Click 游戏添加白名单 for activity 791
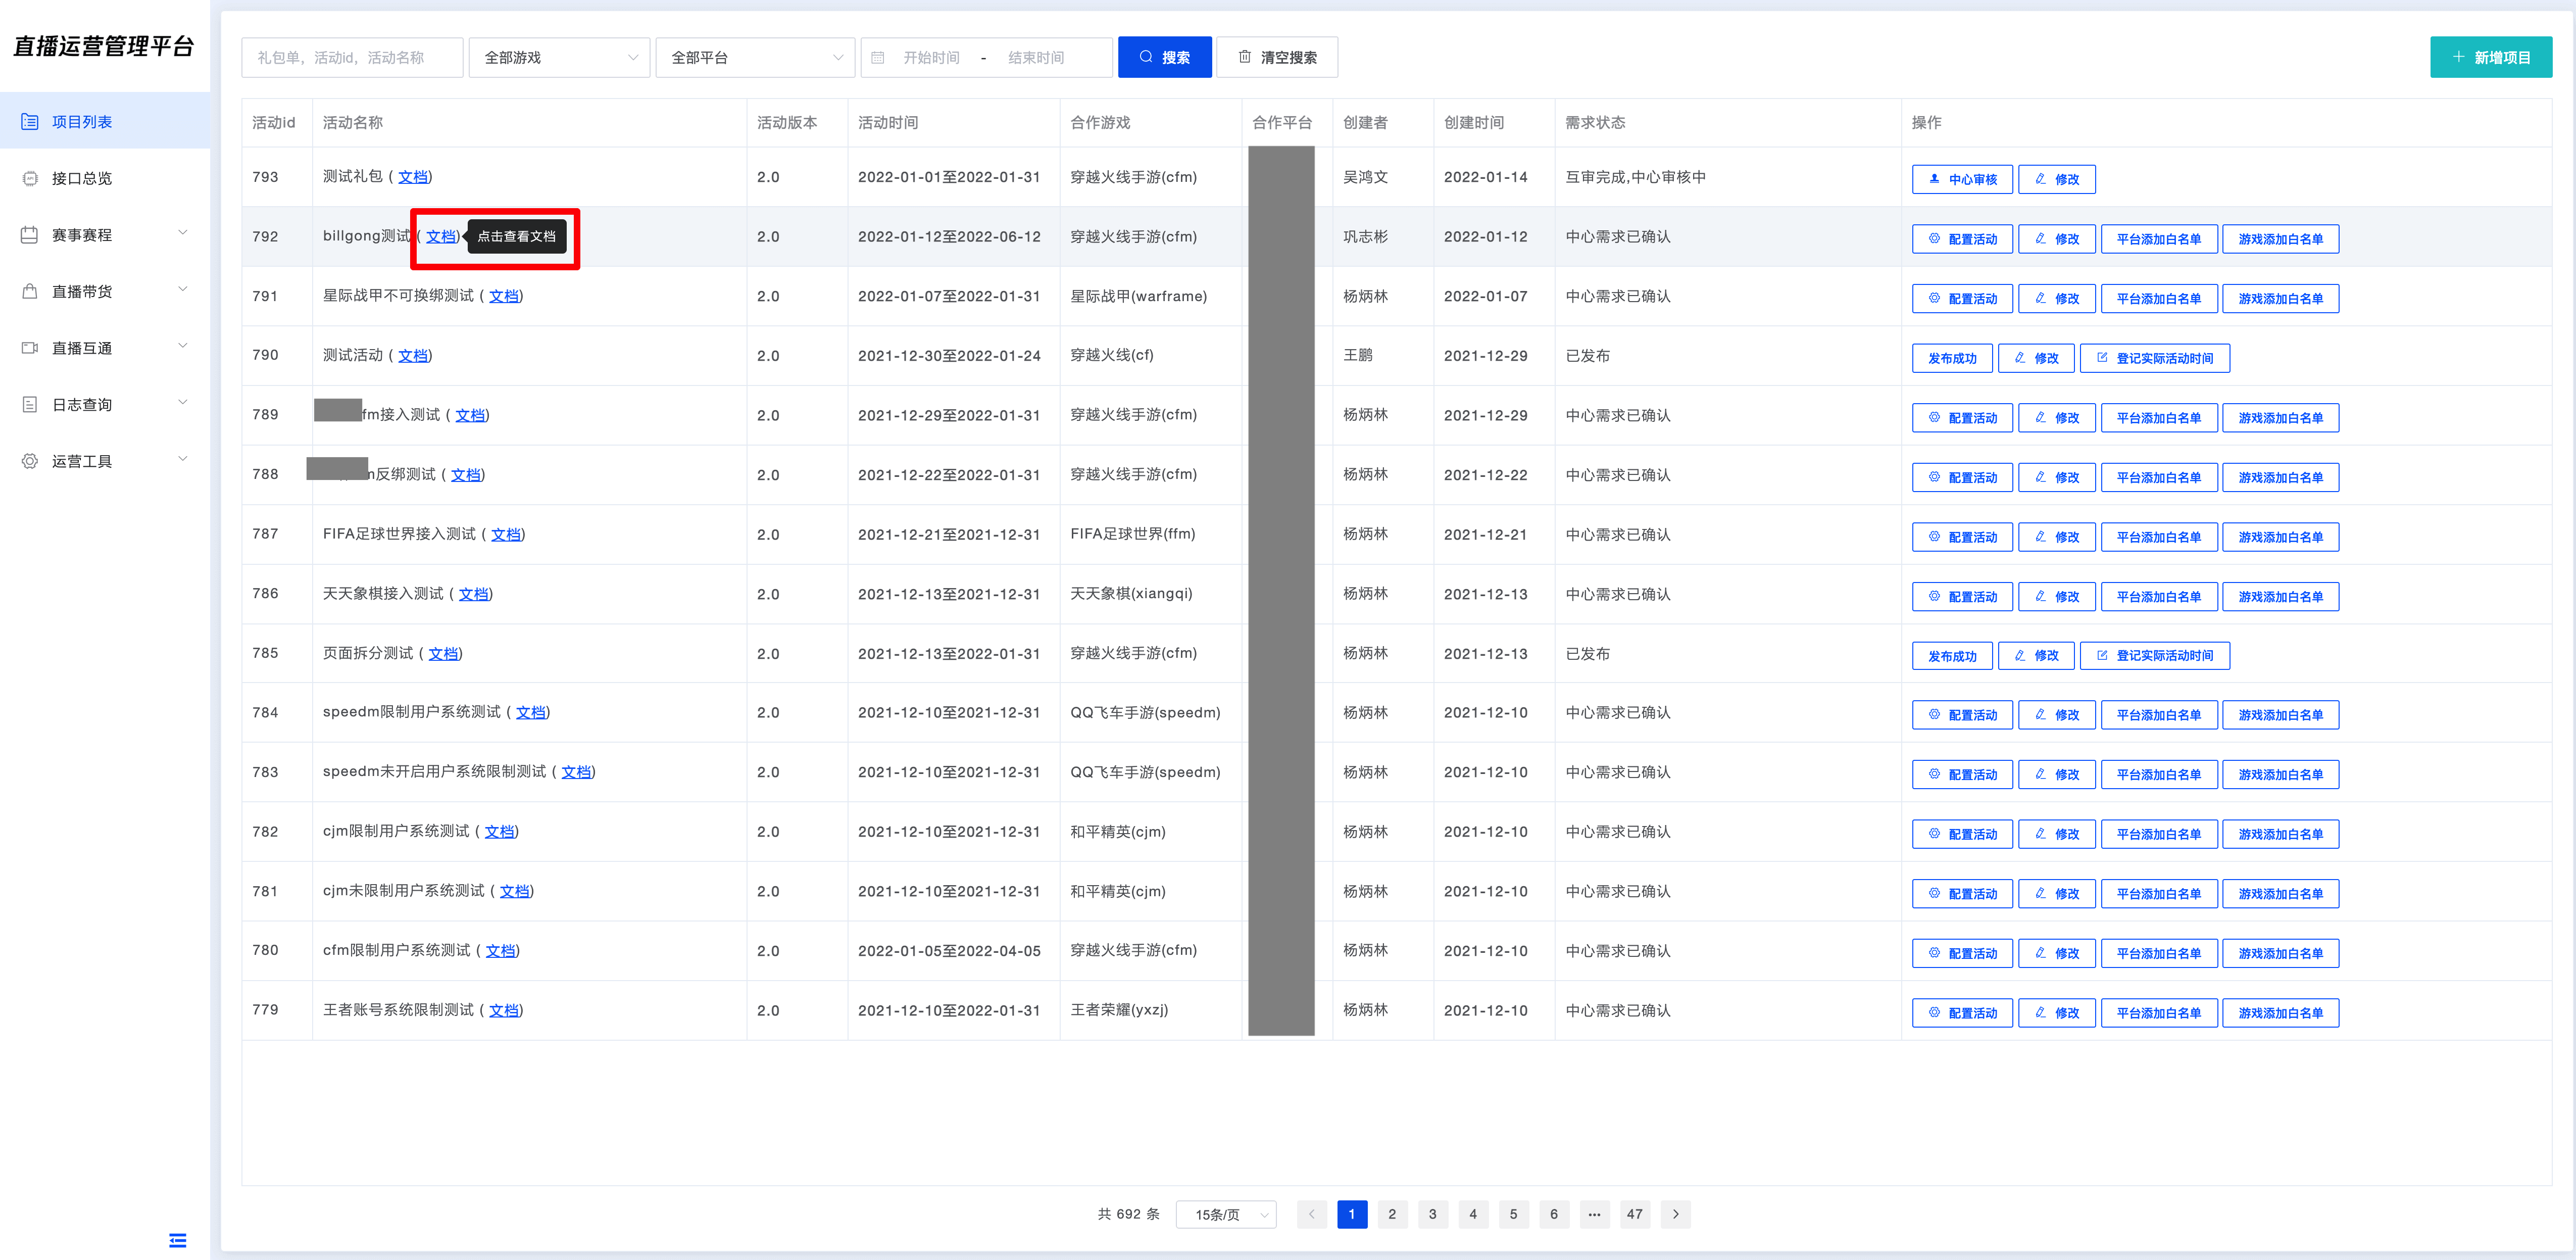This screenshot has height=1260, width=2576. point(2281,298)
